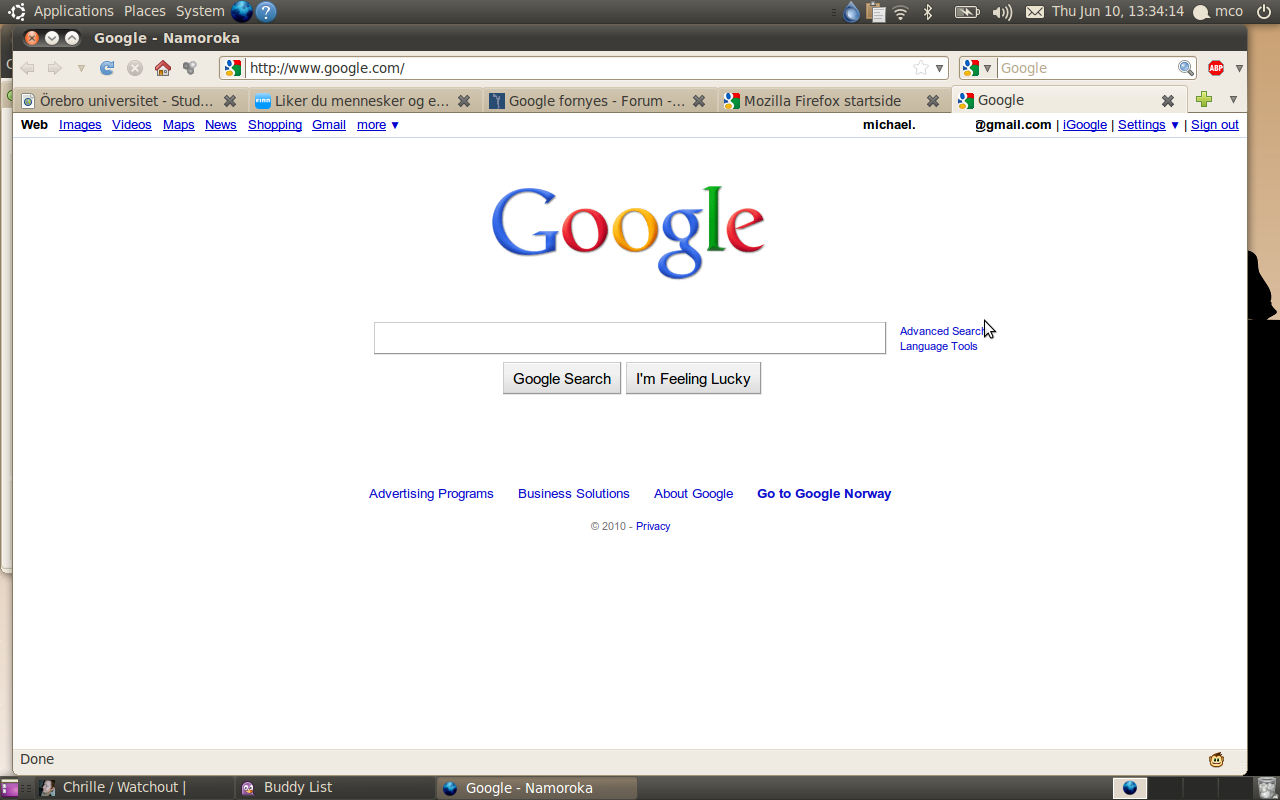
Task: Click the Stop loading icon
Action: (135, 68)
